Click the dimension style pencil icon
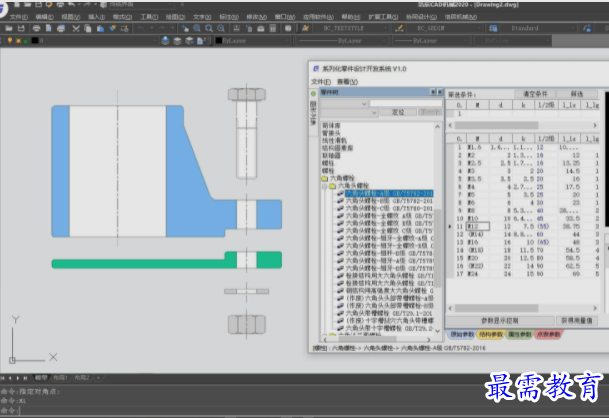Screen dimensions: 609x418 tap(399, 28)
